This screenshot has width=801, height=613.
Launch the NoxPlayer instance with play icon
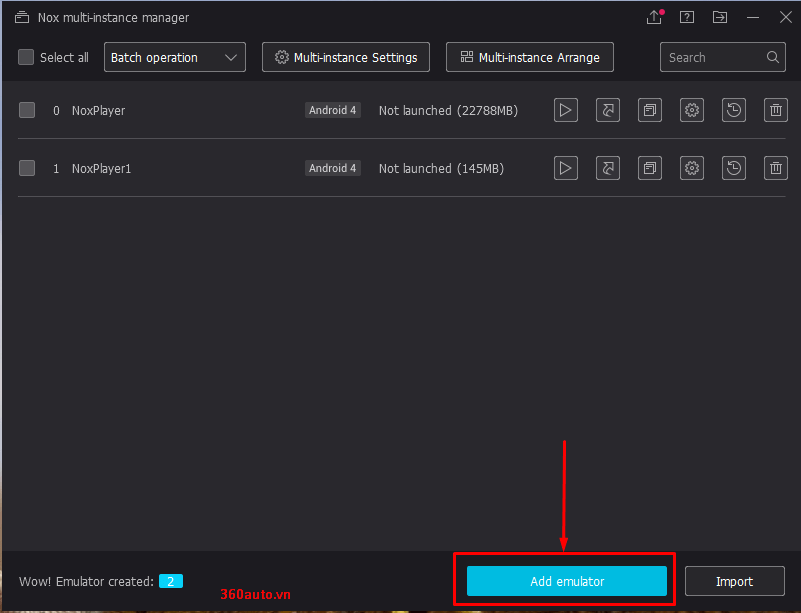click(566, 110)
